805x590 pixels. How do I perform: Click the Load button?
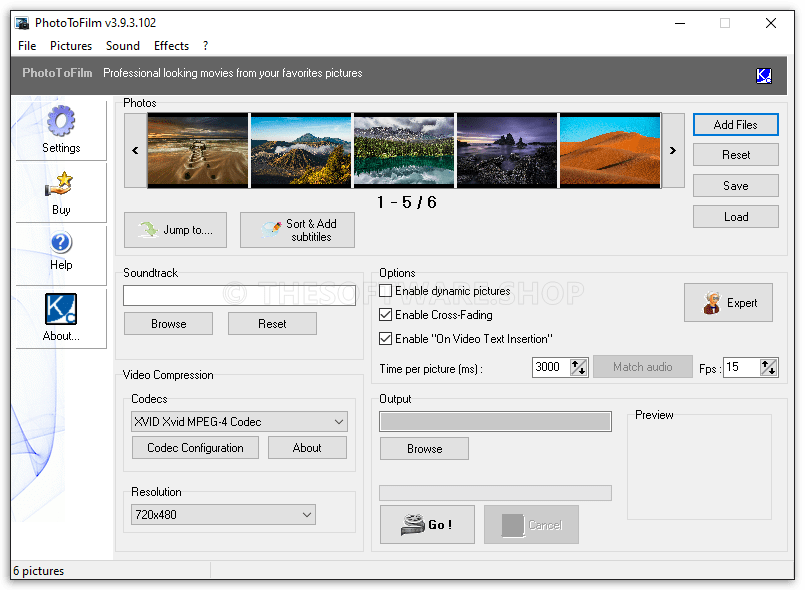pyautogui.click(x=735, y=217)
